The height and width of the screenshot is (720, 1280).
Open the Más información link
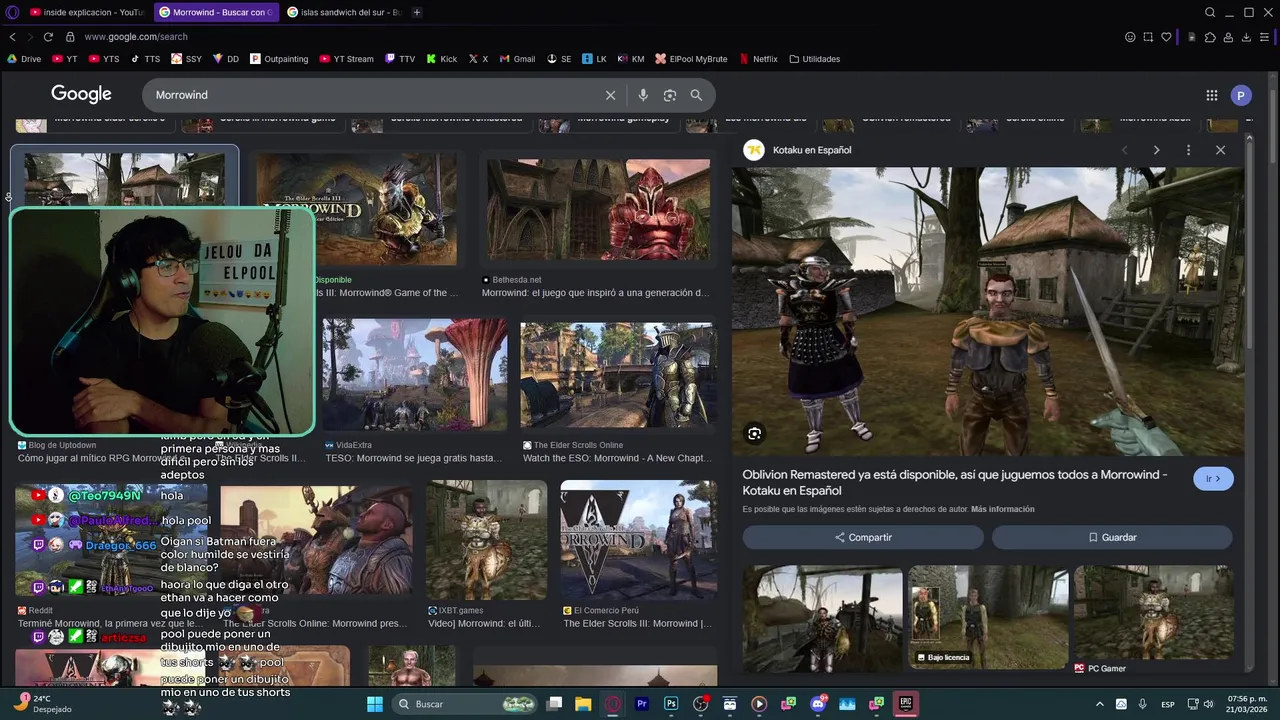point(1002,509)
